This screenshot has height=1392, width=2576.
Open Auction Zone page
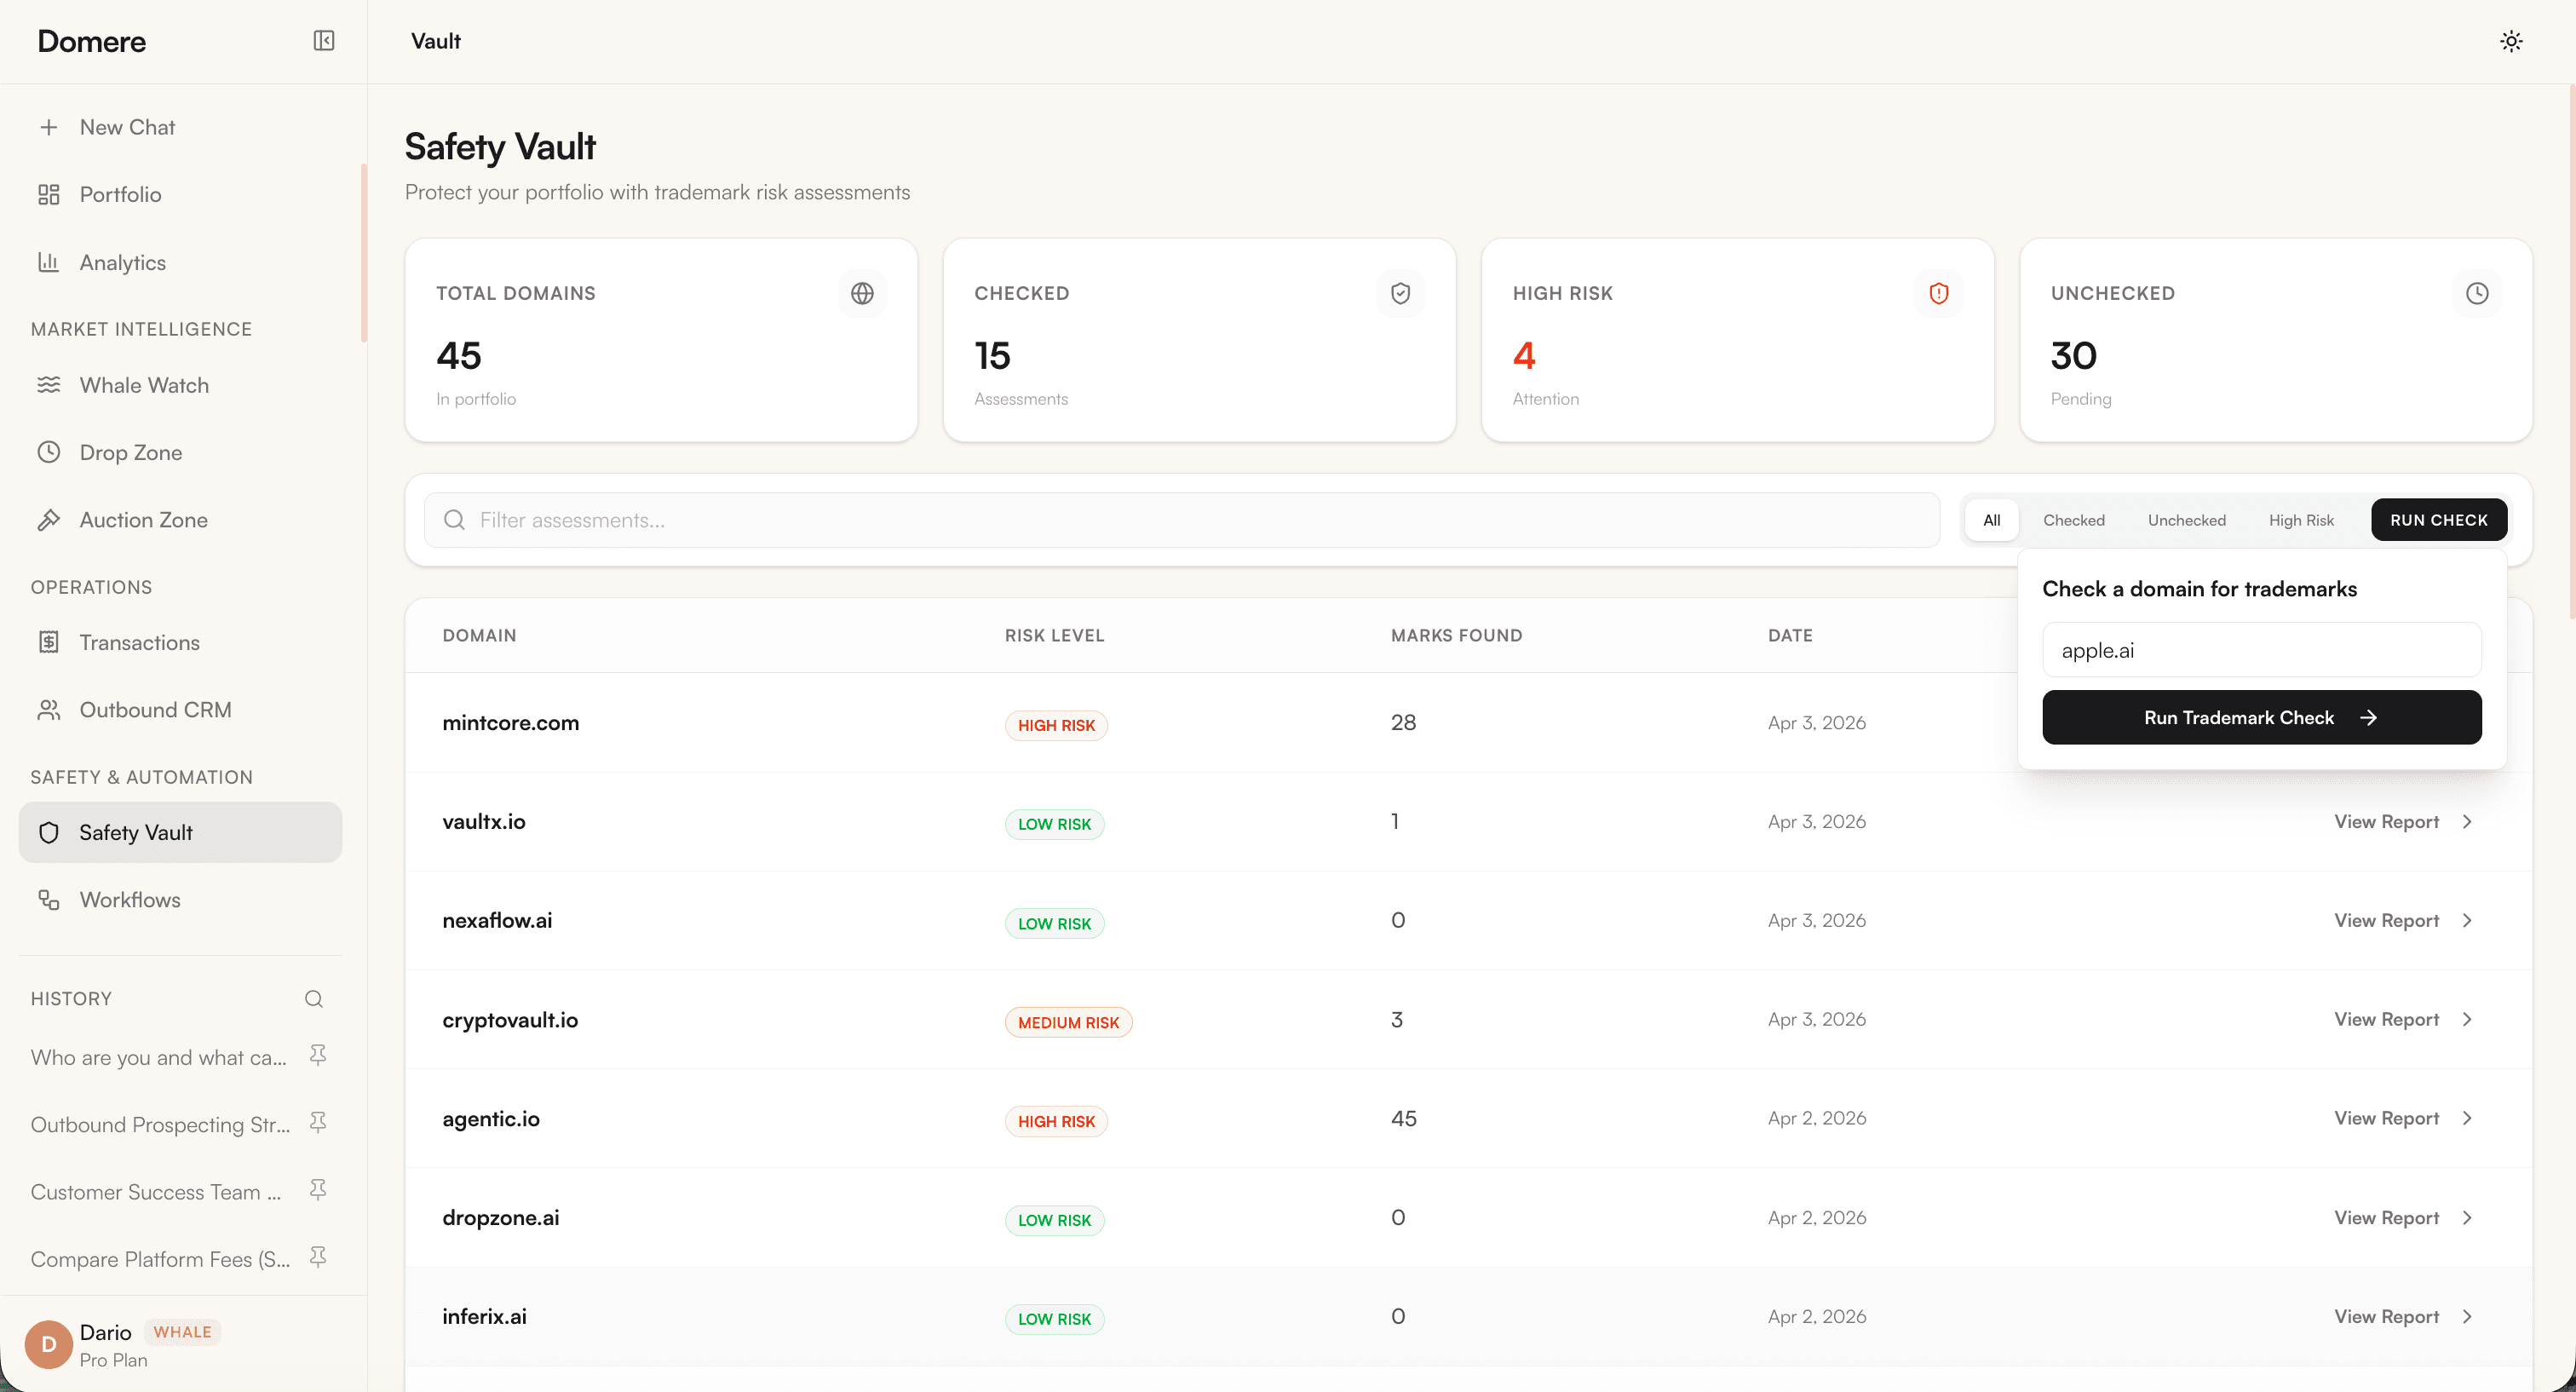point(144,520)
